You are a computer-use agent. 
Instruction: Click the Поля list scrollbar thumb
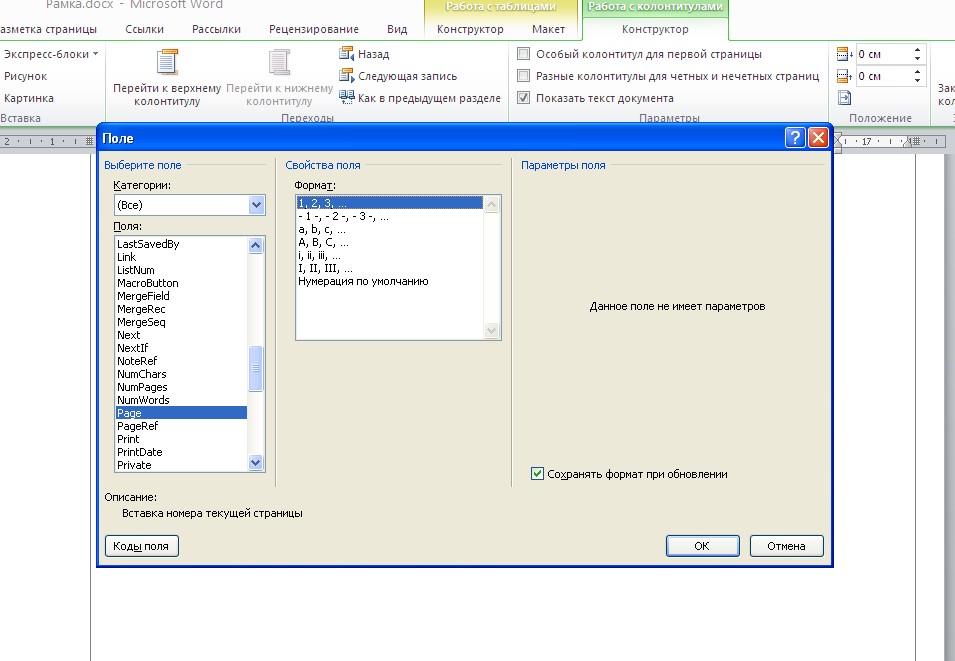(256, 368)
